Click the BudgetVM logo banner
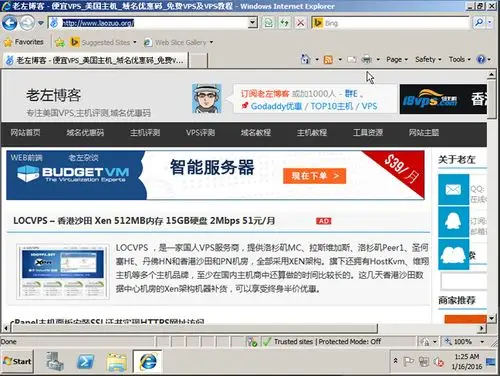 point(73,174)
